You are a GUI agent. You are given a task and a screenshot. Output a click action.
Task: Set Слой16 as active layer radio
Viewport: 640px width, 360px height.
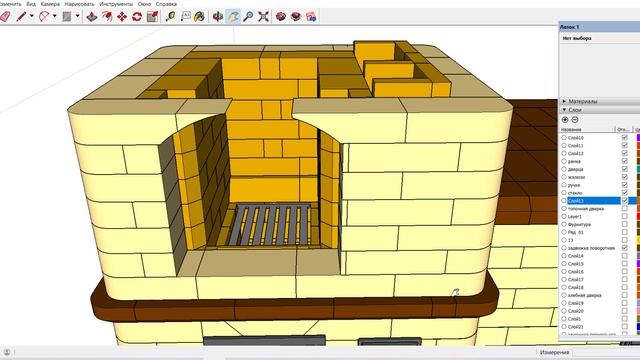[x=564, y=271]
